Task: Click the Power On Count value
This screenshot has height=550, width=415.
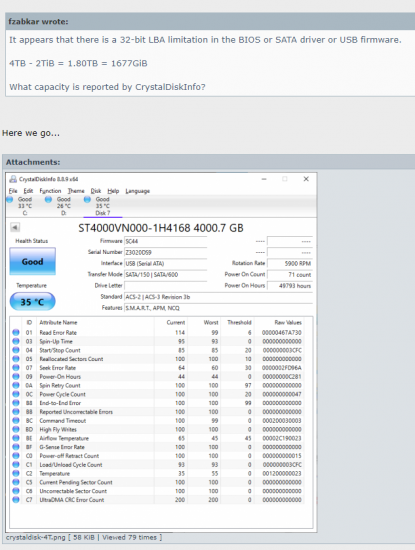Action: tap(290, 275)
